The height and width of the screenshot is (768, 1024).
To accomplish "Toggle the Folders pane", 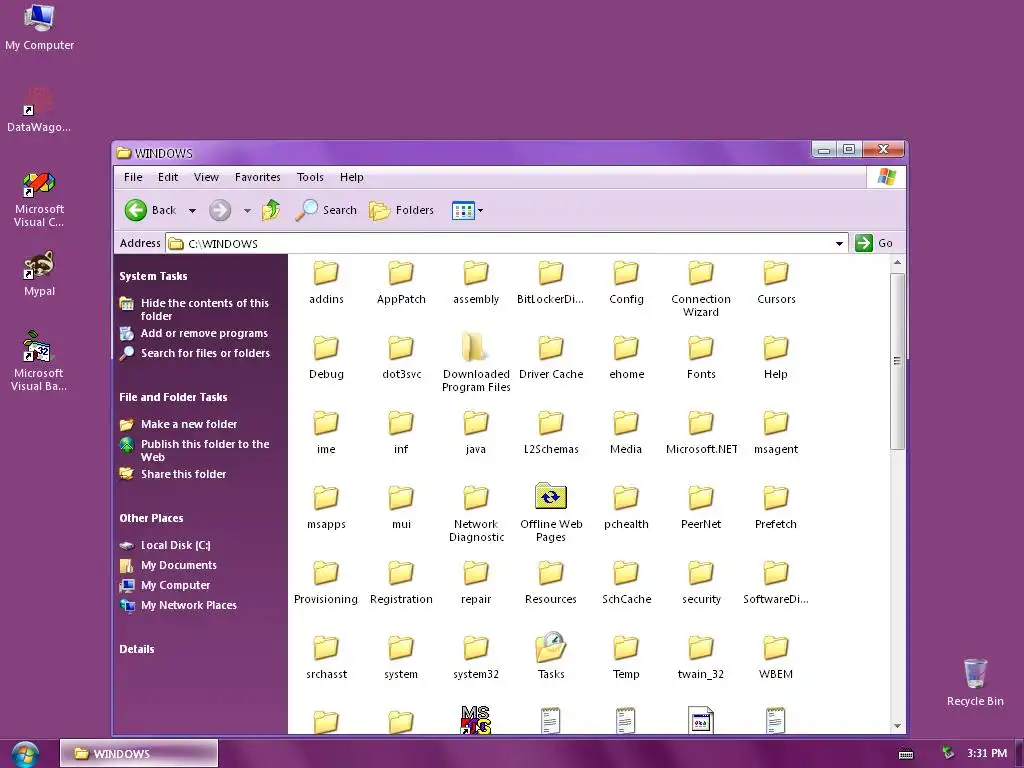I will click(402, 210).
